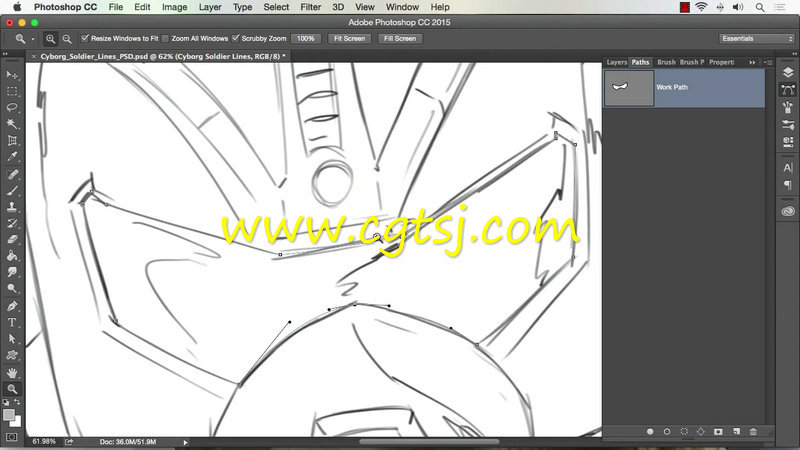The width and height of the screenshot is (800, 450).
Task: Click the 100% zoom button
Action: [x=306, y=39]
